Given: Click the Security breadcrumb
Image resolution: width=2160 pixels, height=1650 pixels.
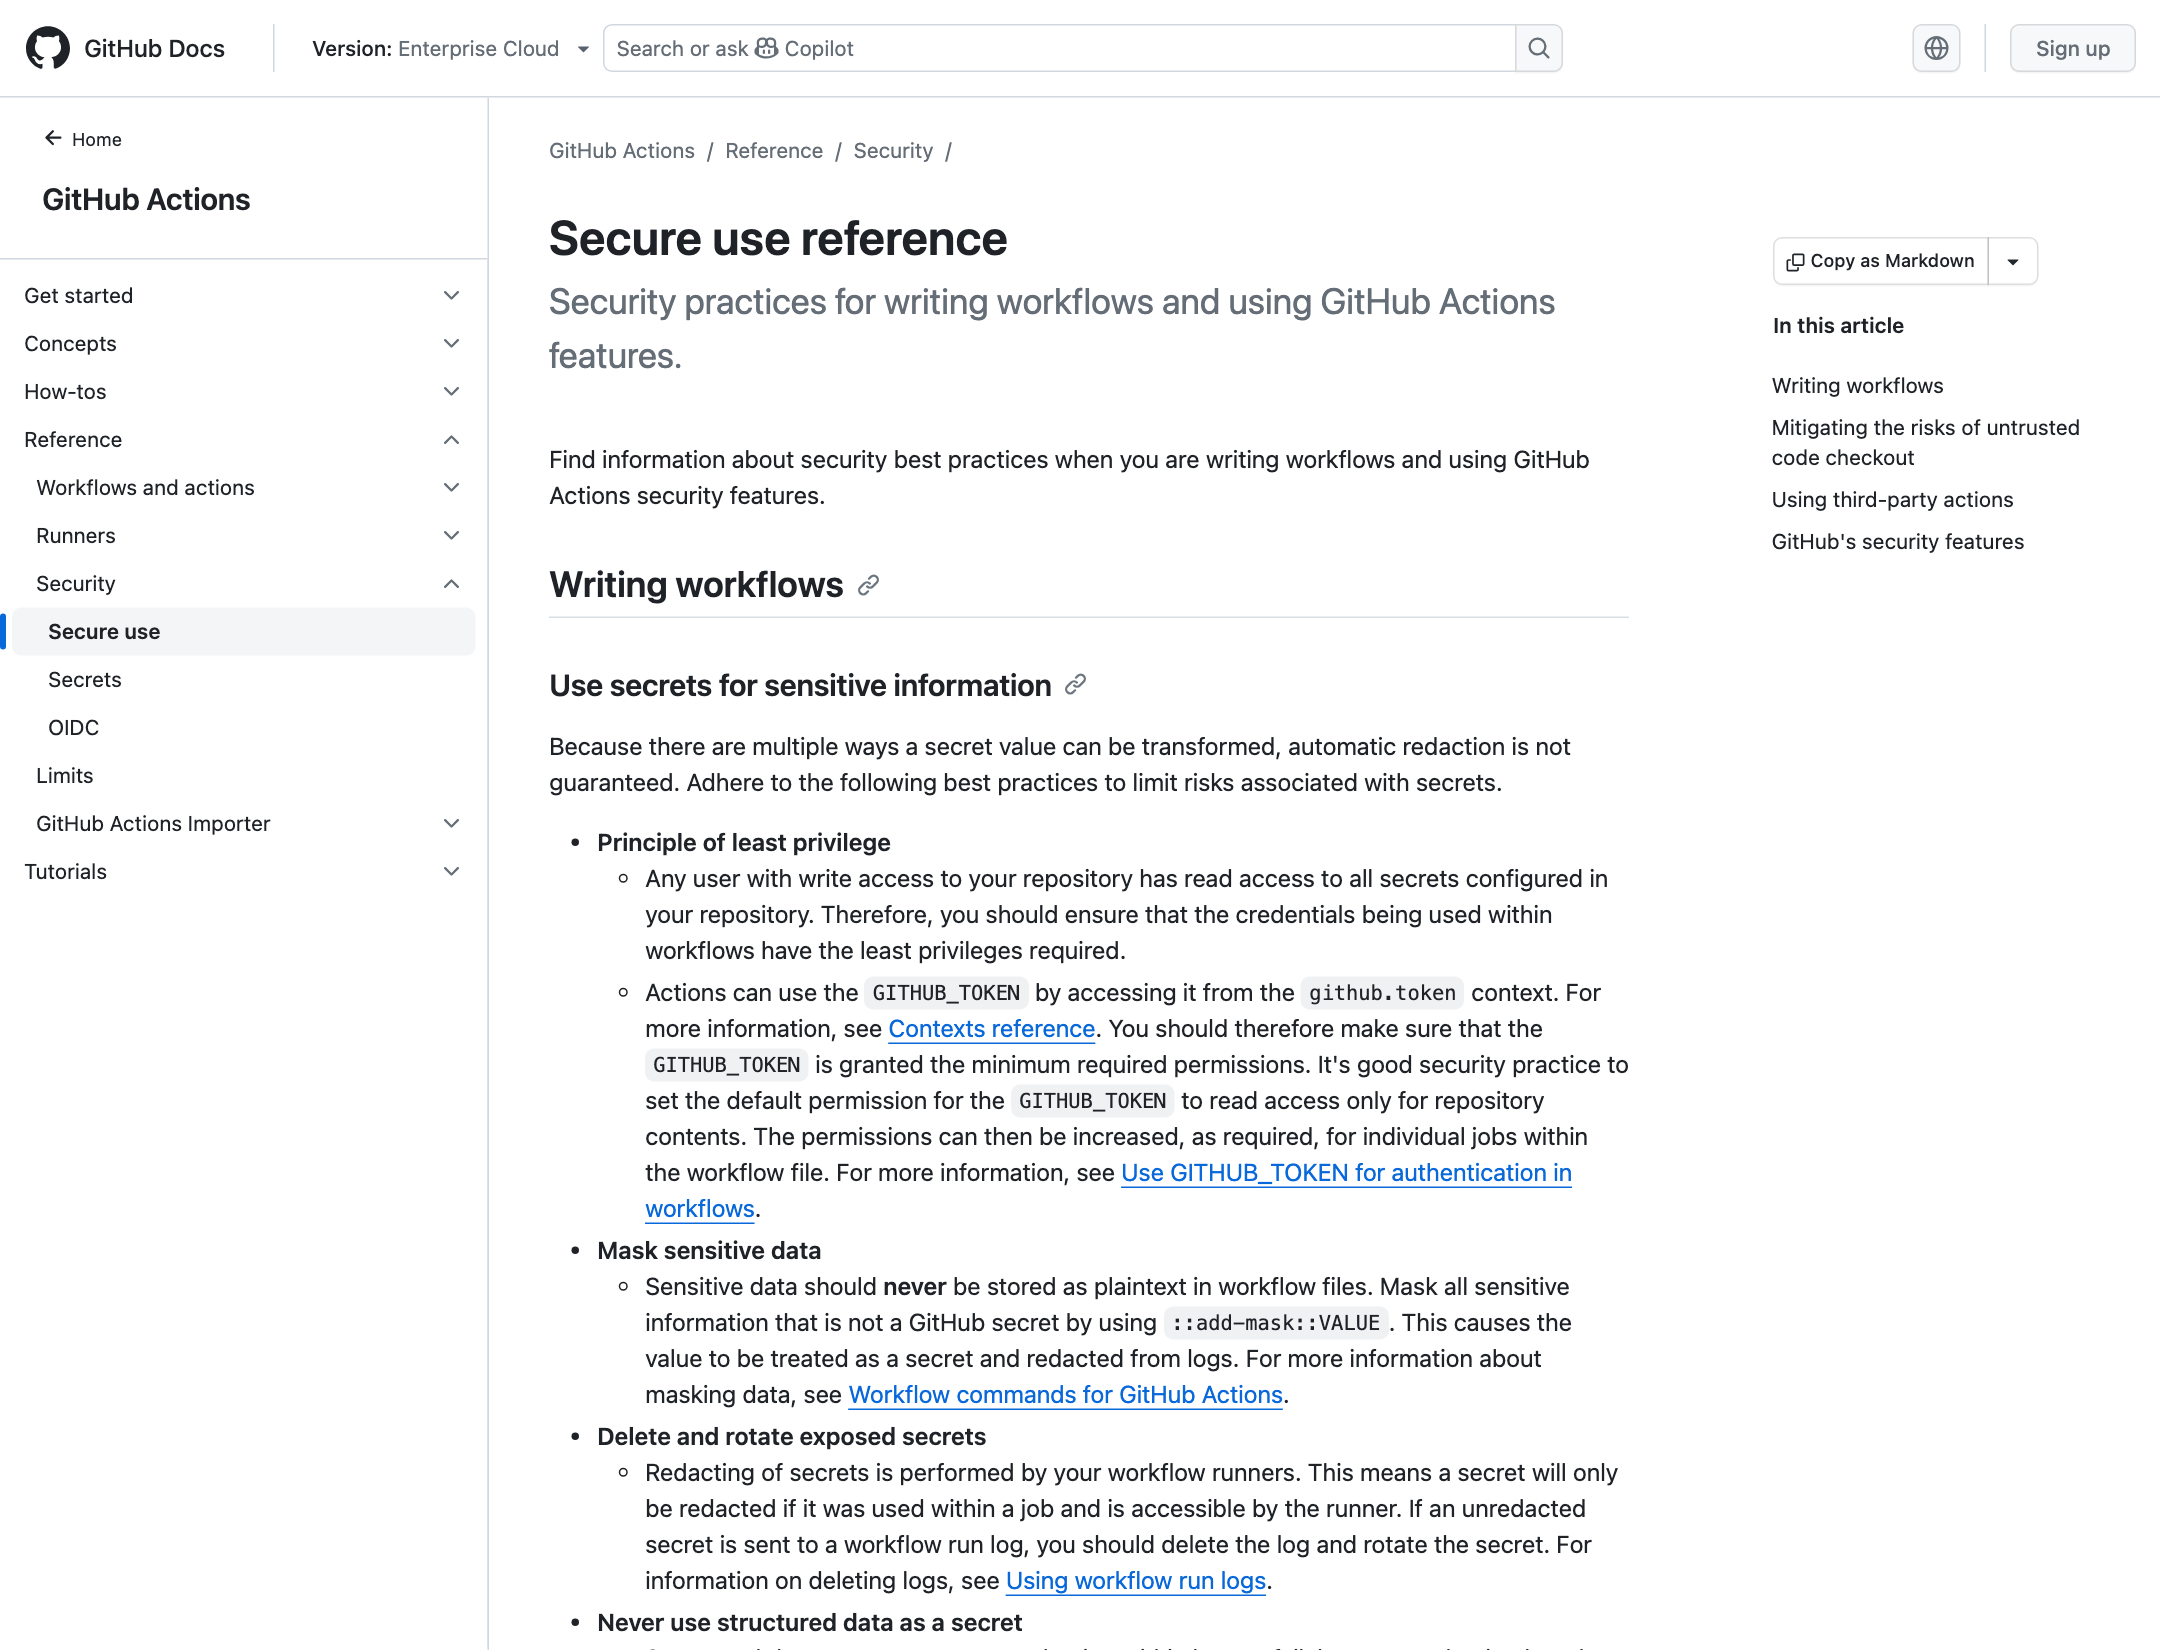Looking at the screenshot, I should [893, 151].
